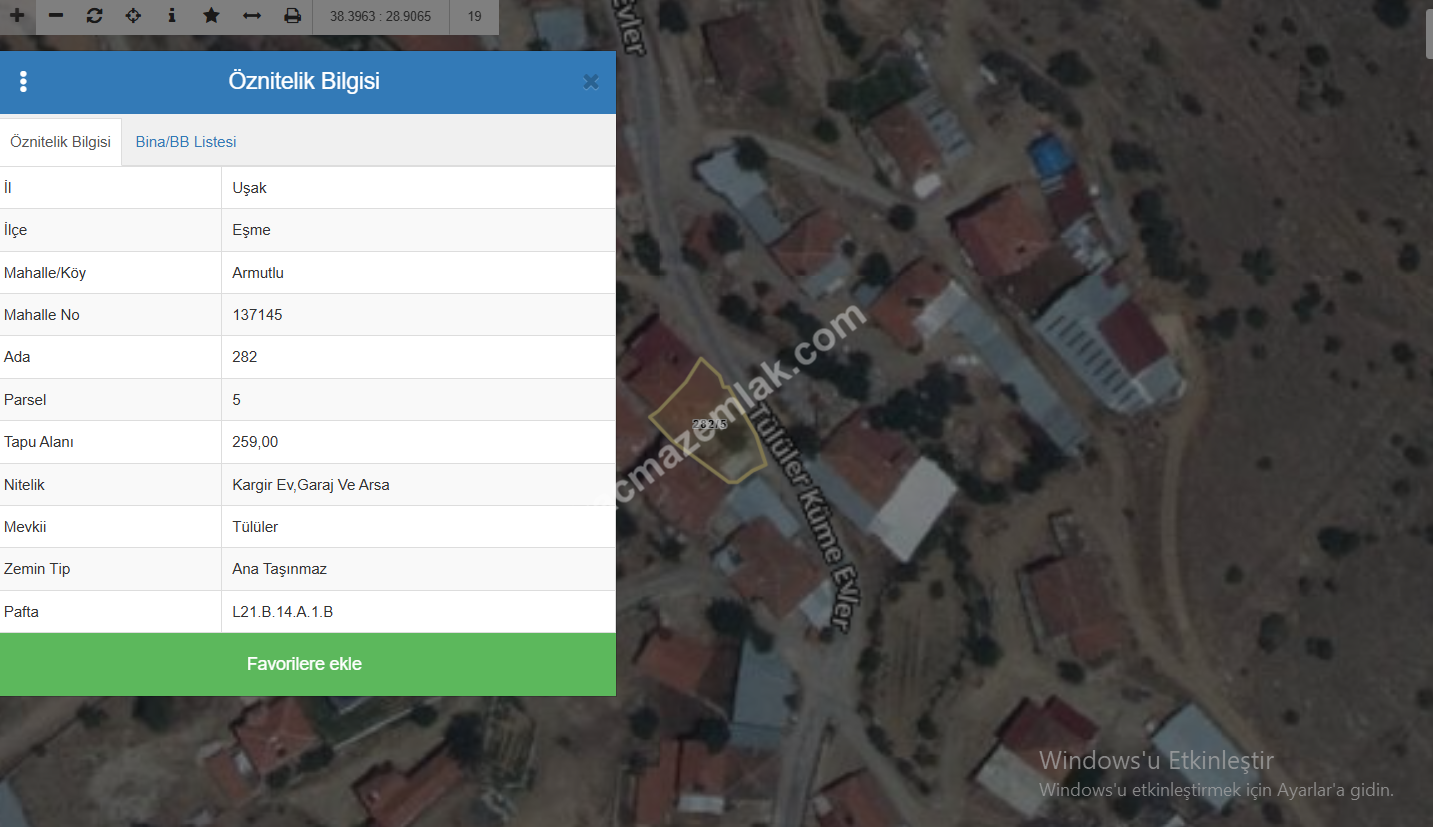Select the horizontal measure arrow tool
This screenshot has width=1433, height=827.
pyautogui.click(x=252, y=16)
